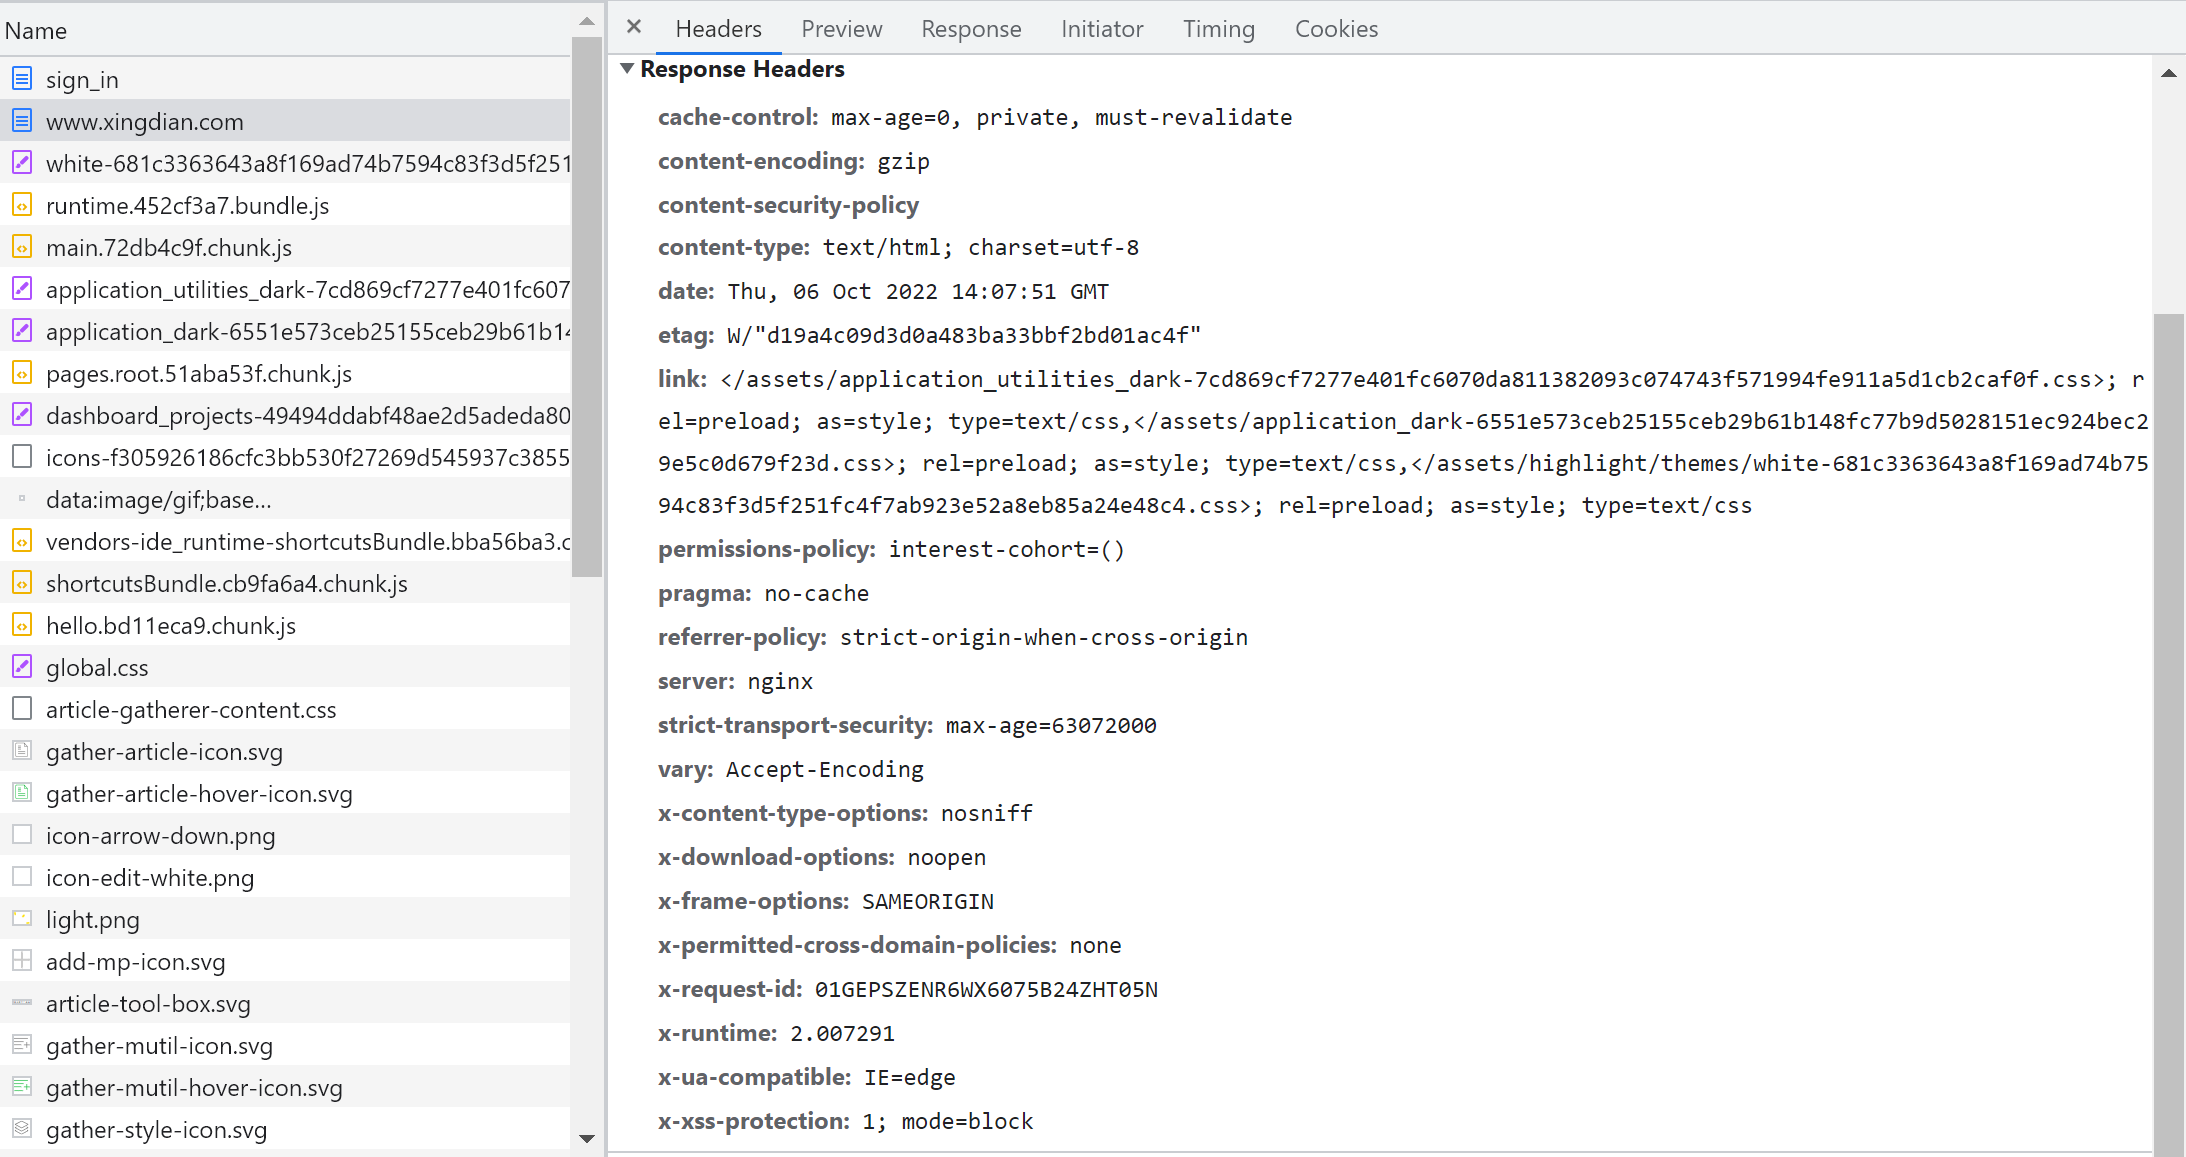Collapse the Response Headers section
The height and width of the screenshot is (1157, 2186).
pyautogui.click(x=627, y=69)
